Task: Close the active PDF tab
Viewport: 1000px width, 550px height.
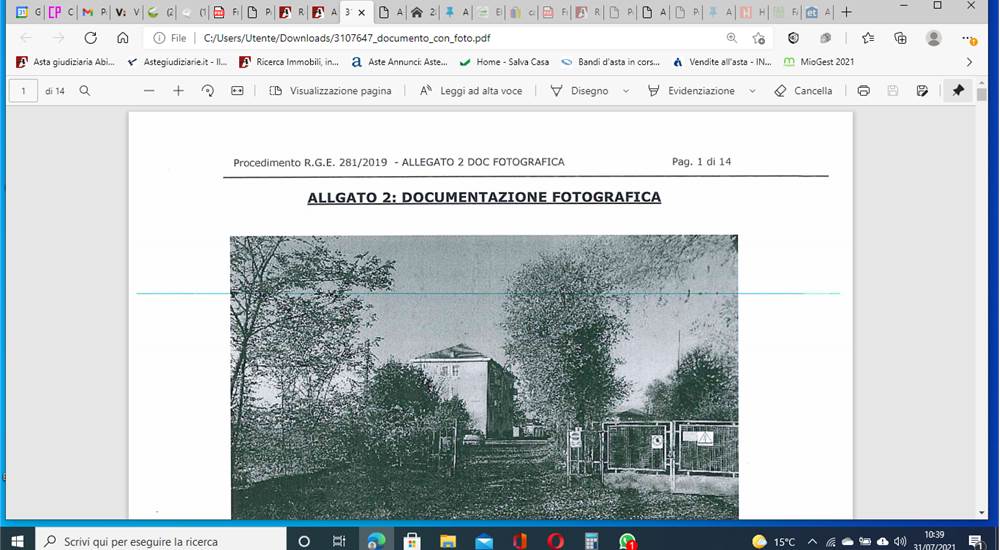Action: [x=362, y=12]
